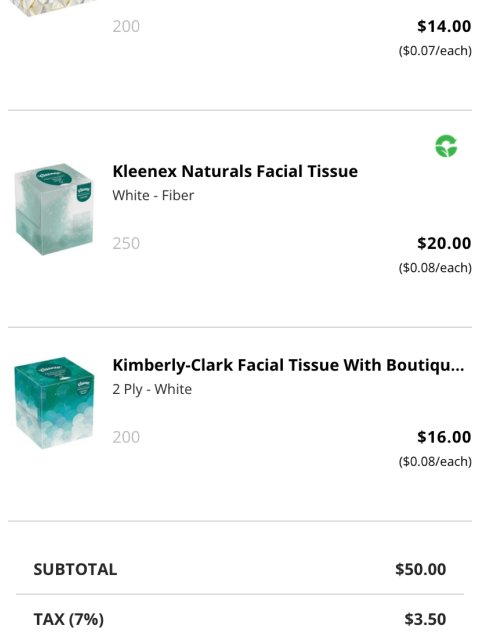Select the White - Fiber description text
The image size is (480, 640).
[153, 196]
